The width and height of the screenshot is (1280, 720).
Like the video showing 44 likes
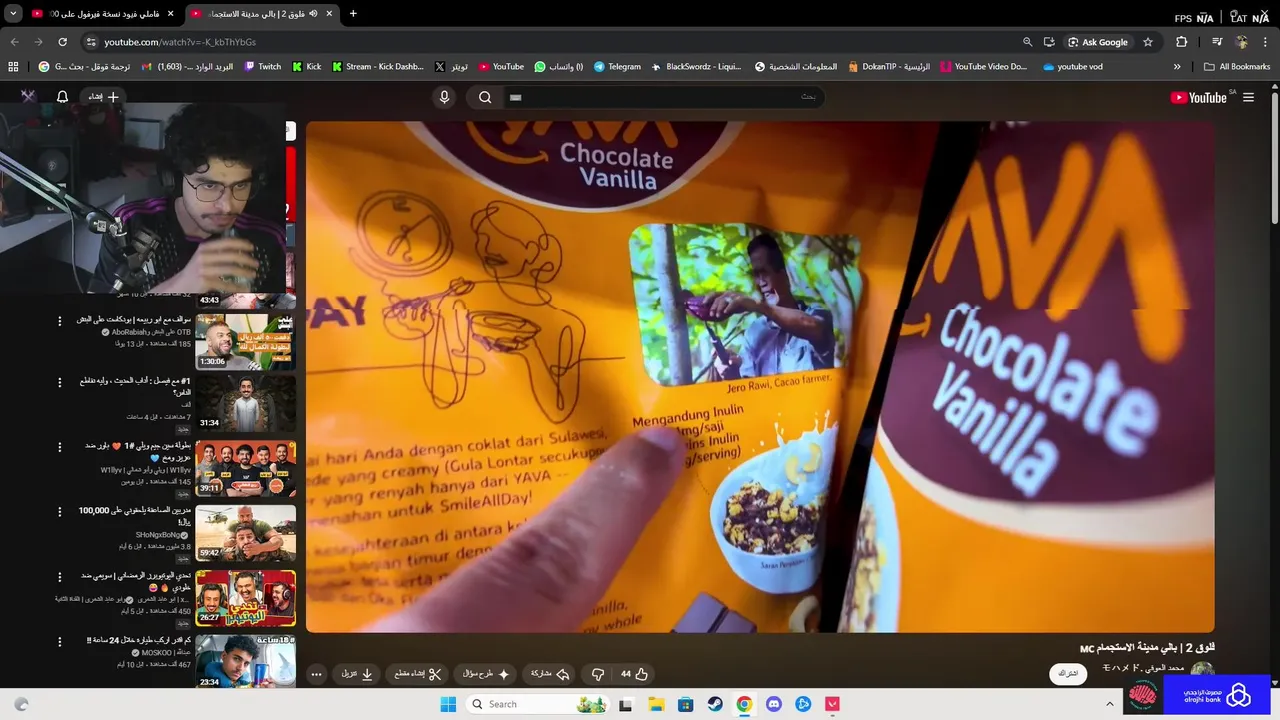pos(634,674)
